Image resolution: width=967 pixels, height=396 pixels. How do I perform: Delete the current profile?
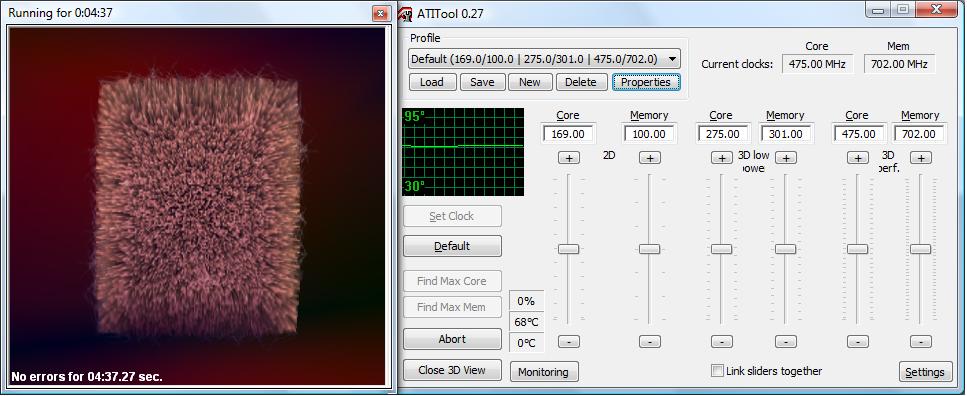[581, 82]
